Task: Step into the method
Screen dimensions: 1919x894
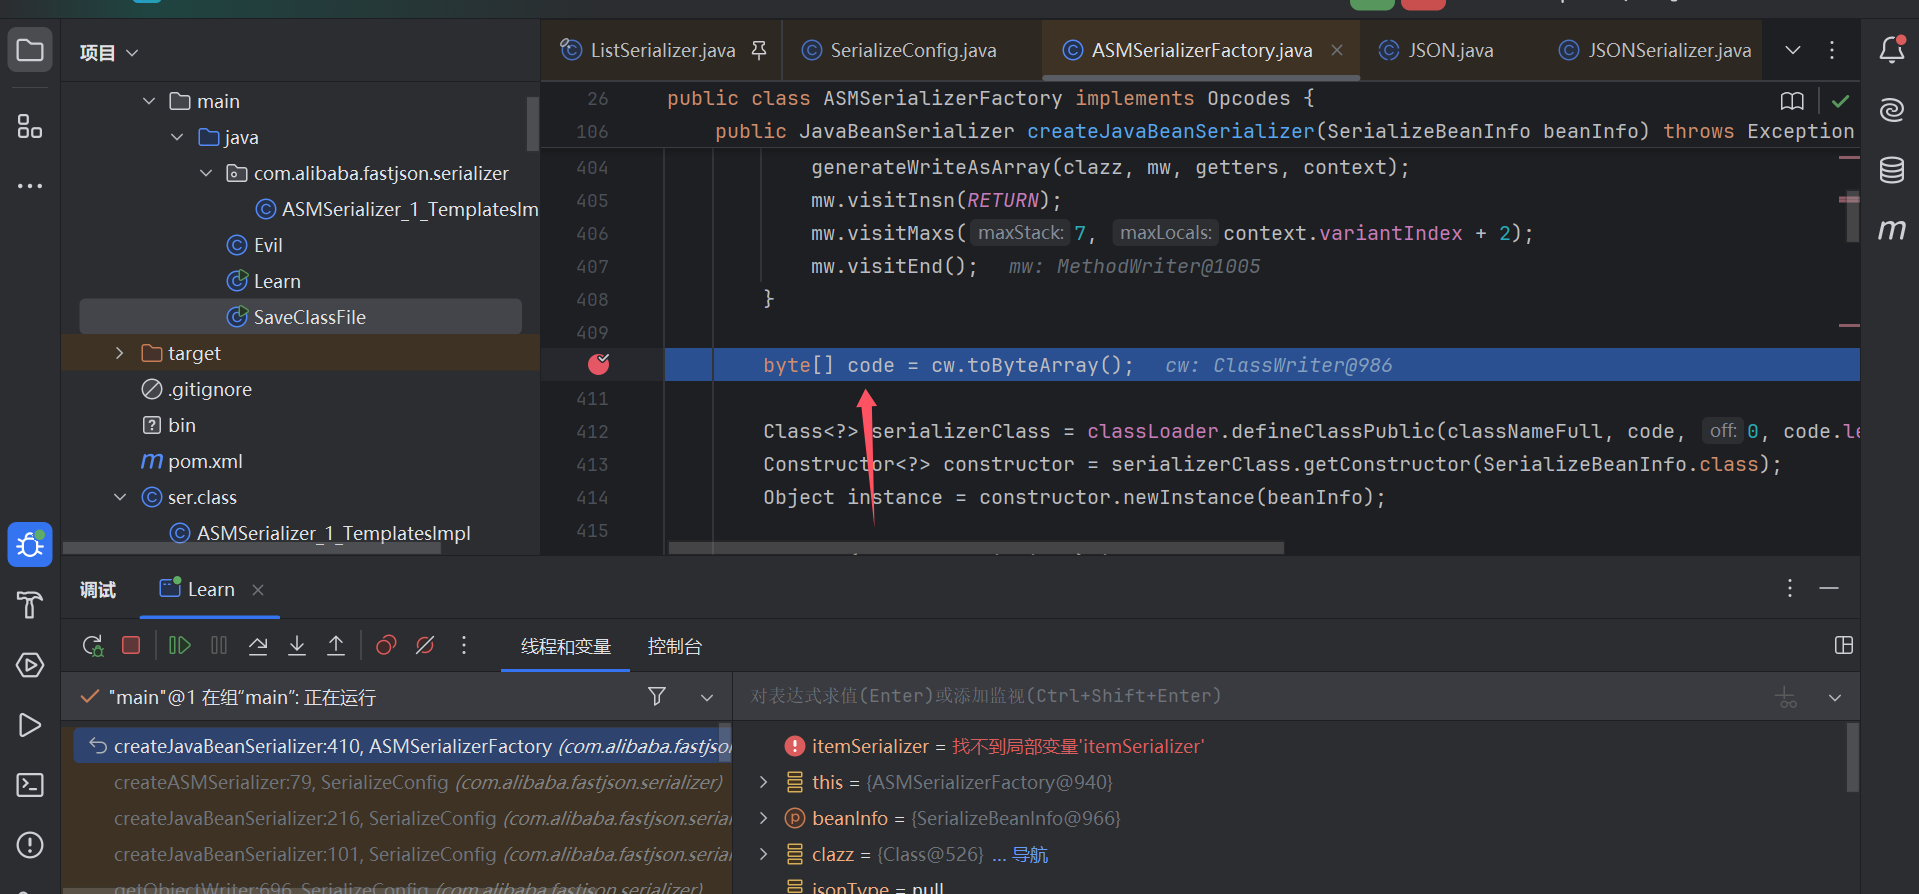Action: tap(297, 645)
